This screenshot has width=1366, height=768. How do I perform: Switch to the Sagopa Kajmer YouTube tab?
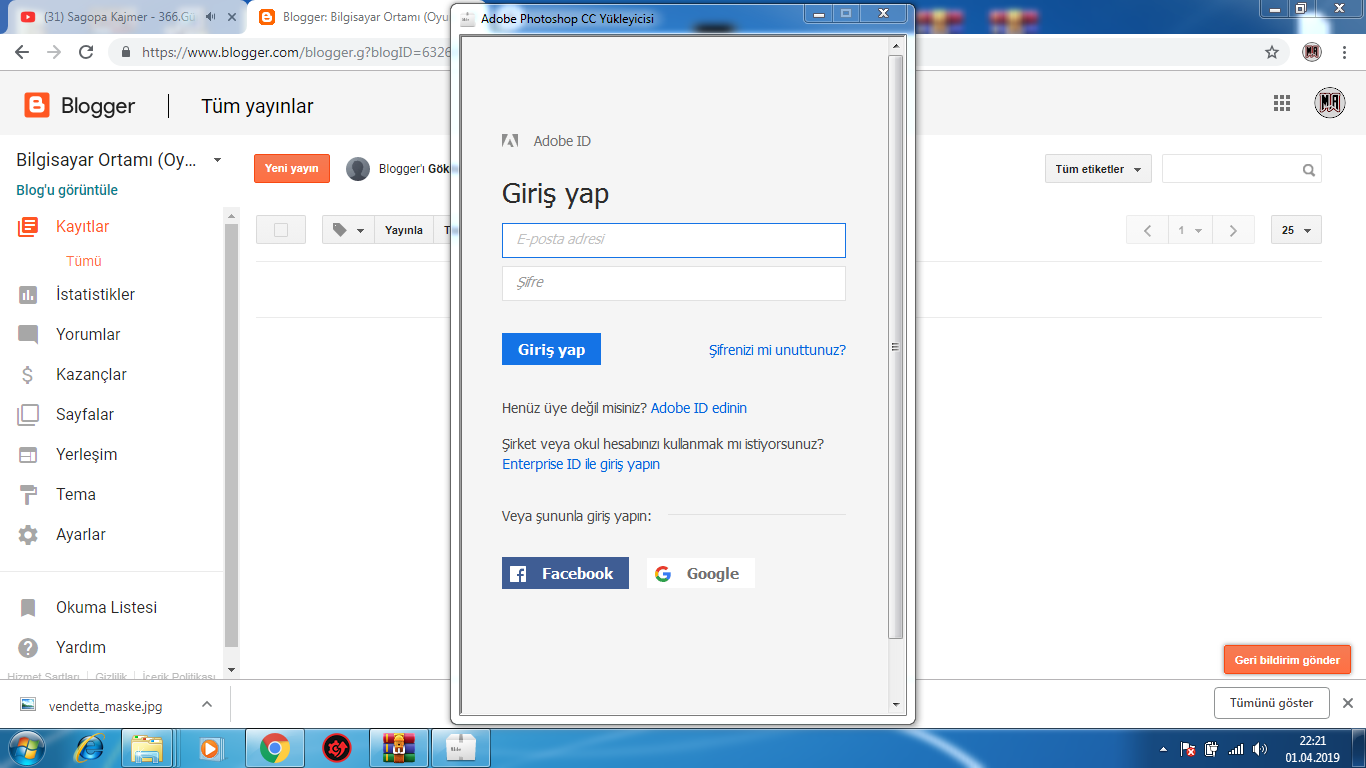point(121,17)
